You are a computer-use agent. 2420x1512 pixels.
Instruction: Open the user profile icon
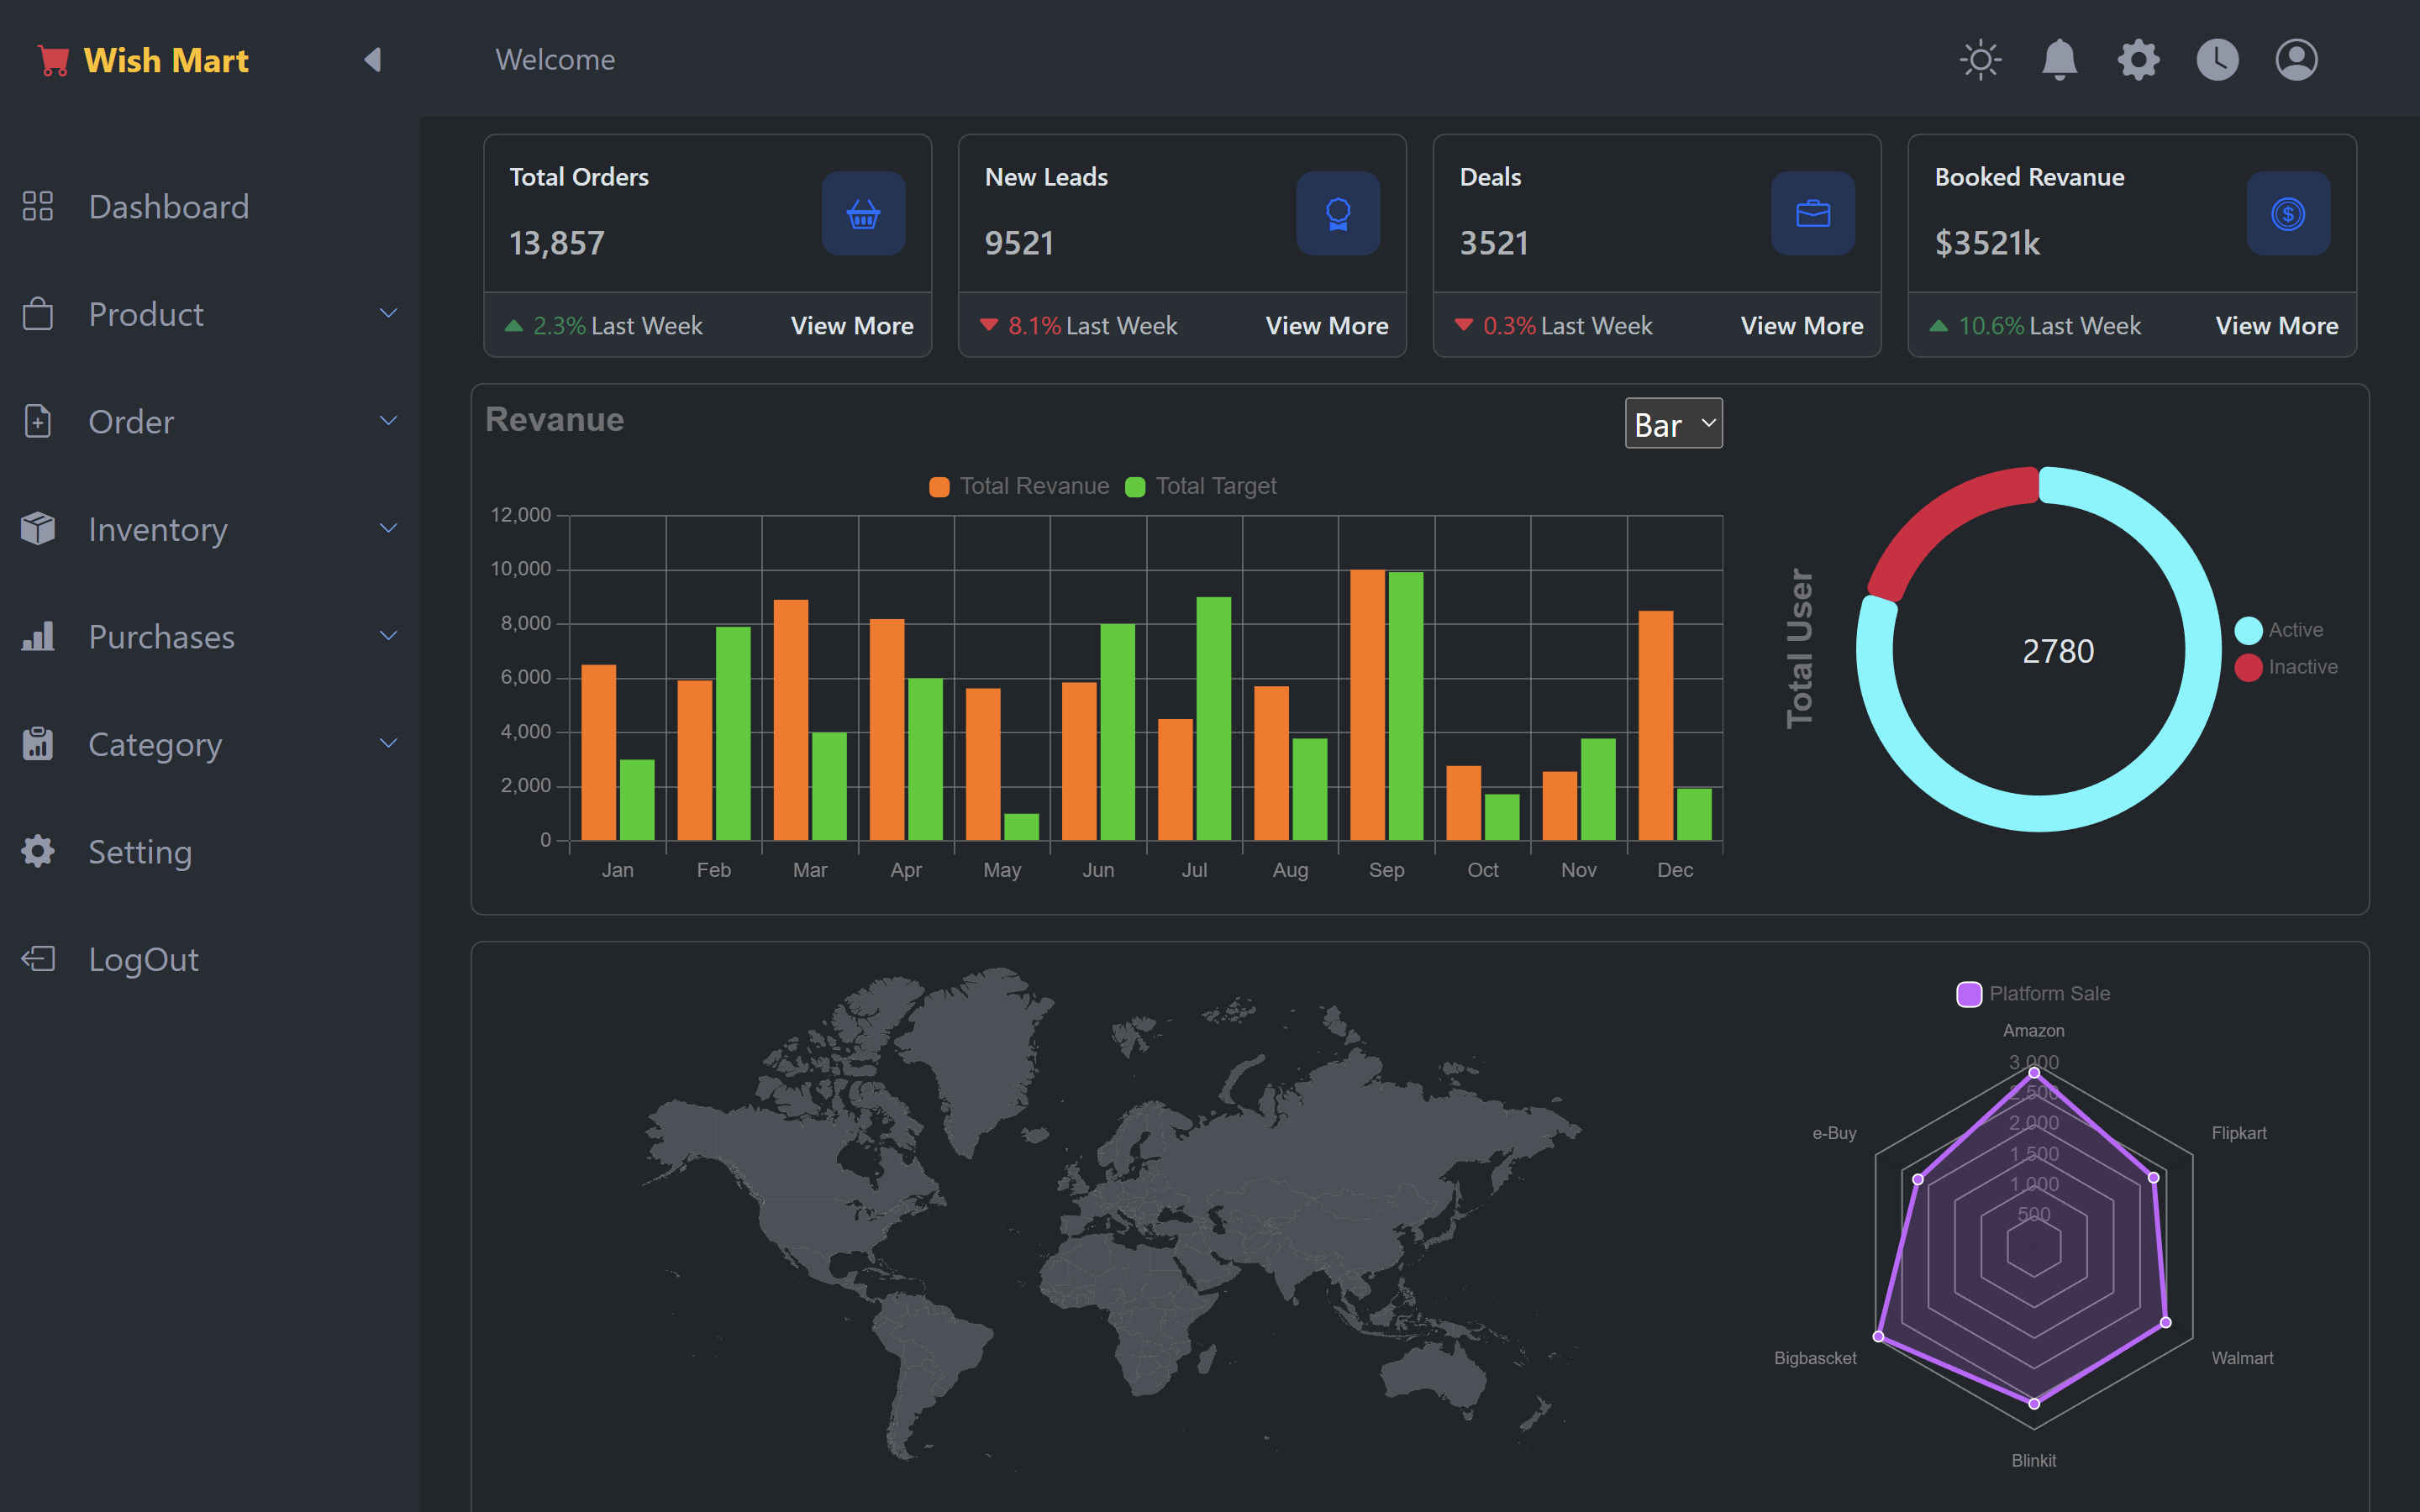[x=2296, y=60]
